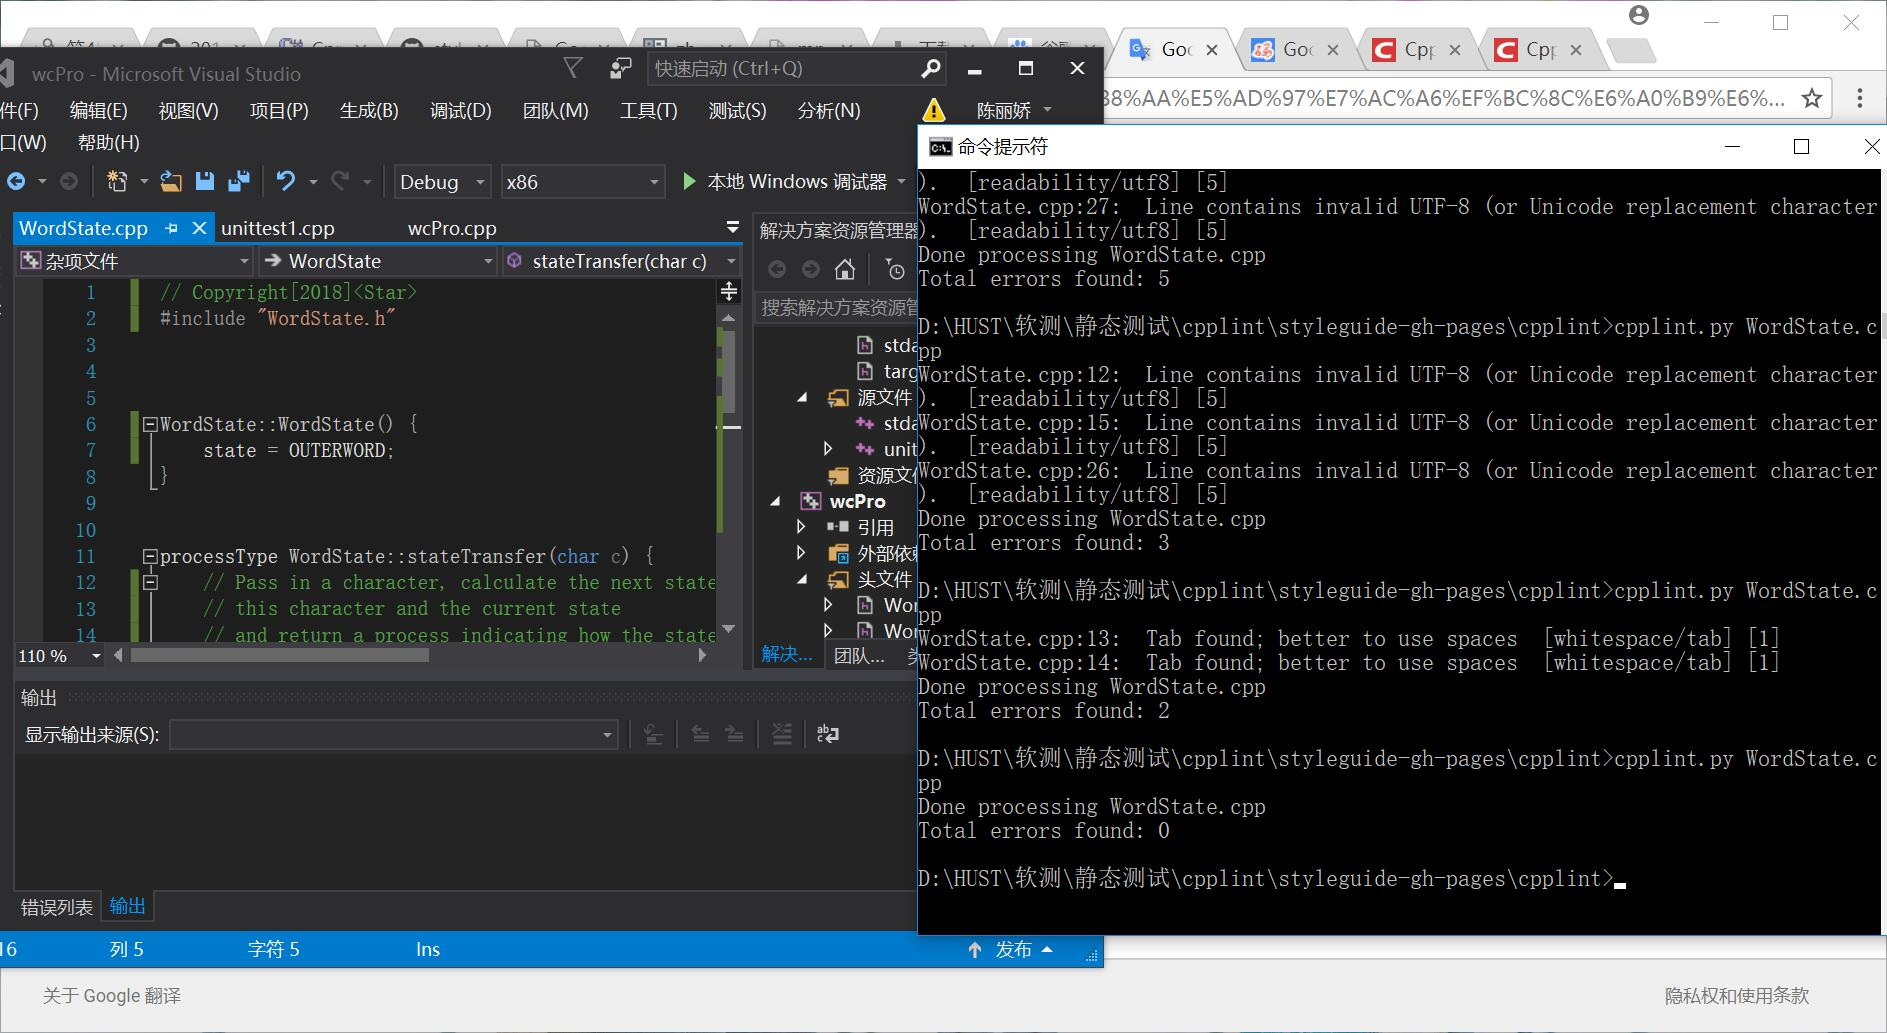Switch to the unittest1.cpp tab
This screenshot has width=1887, height=1033.
point(278,228)
